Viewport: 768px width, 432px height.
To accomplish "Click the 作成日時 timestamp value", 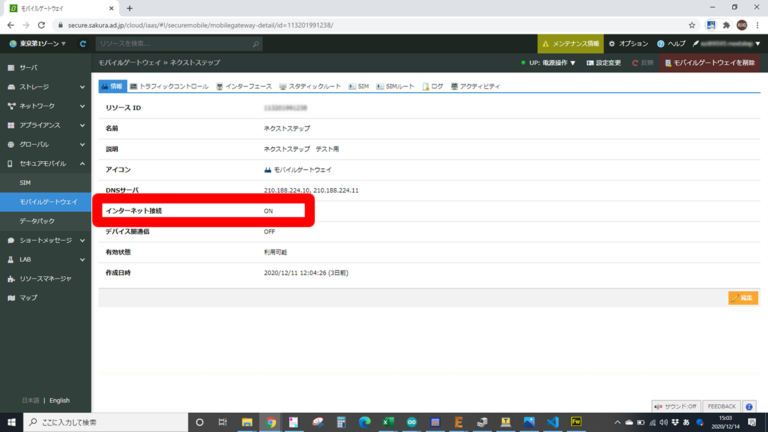I will 306,273.
